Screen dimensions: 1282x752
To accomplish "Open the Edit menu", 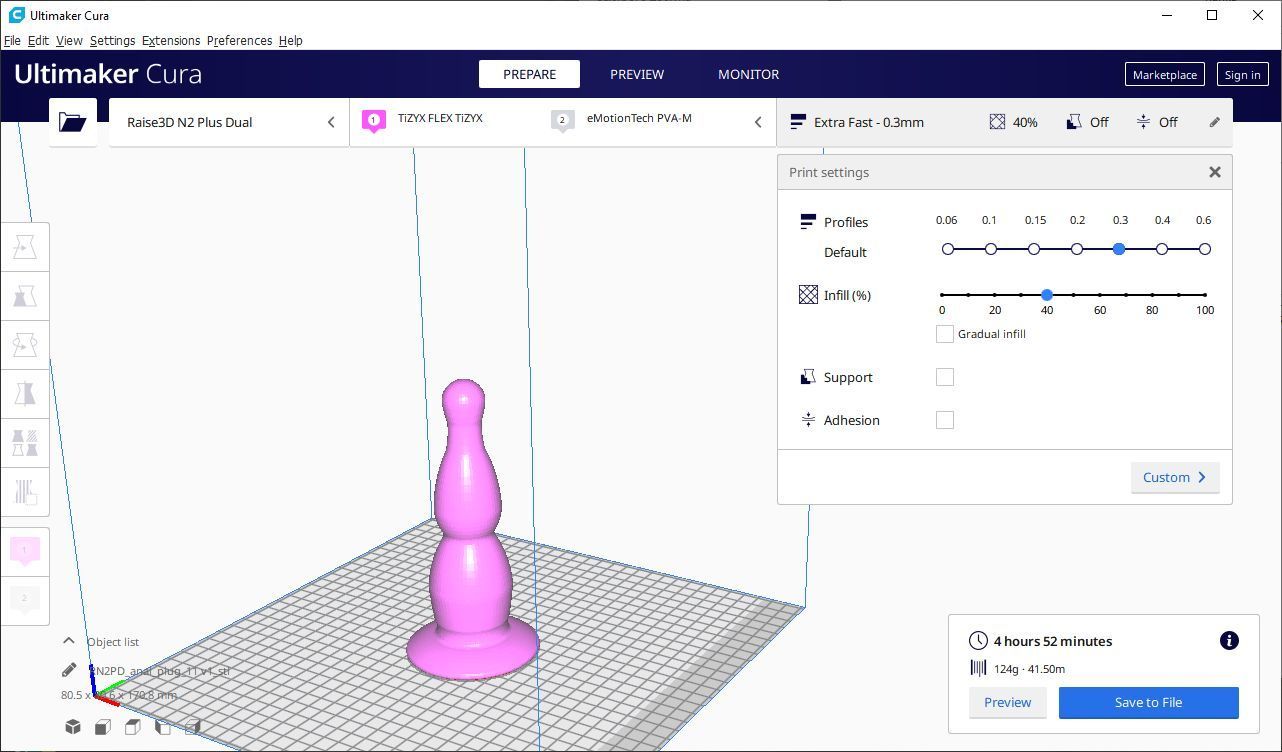I will pos(38,40).
